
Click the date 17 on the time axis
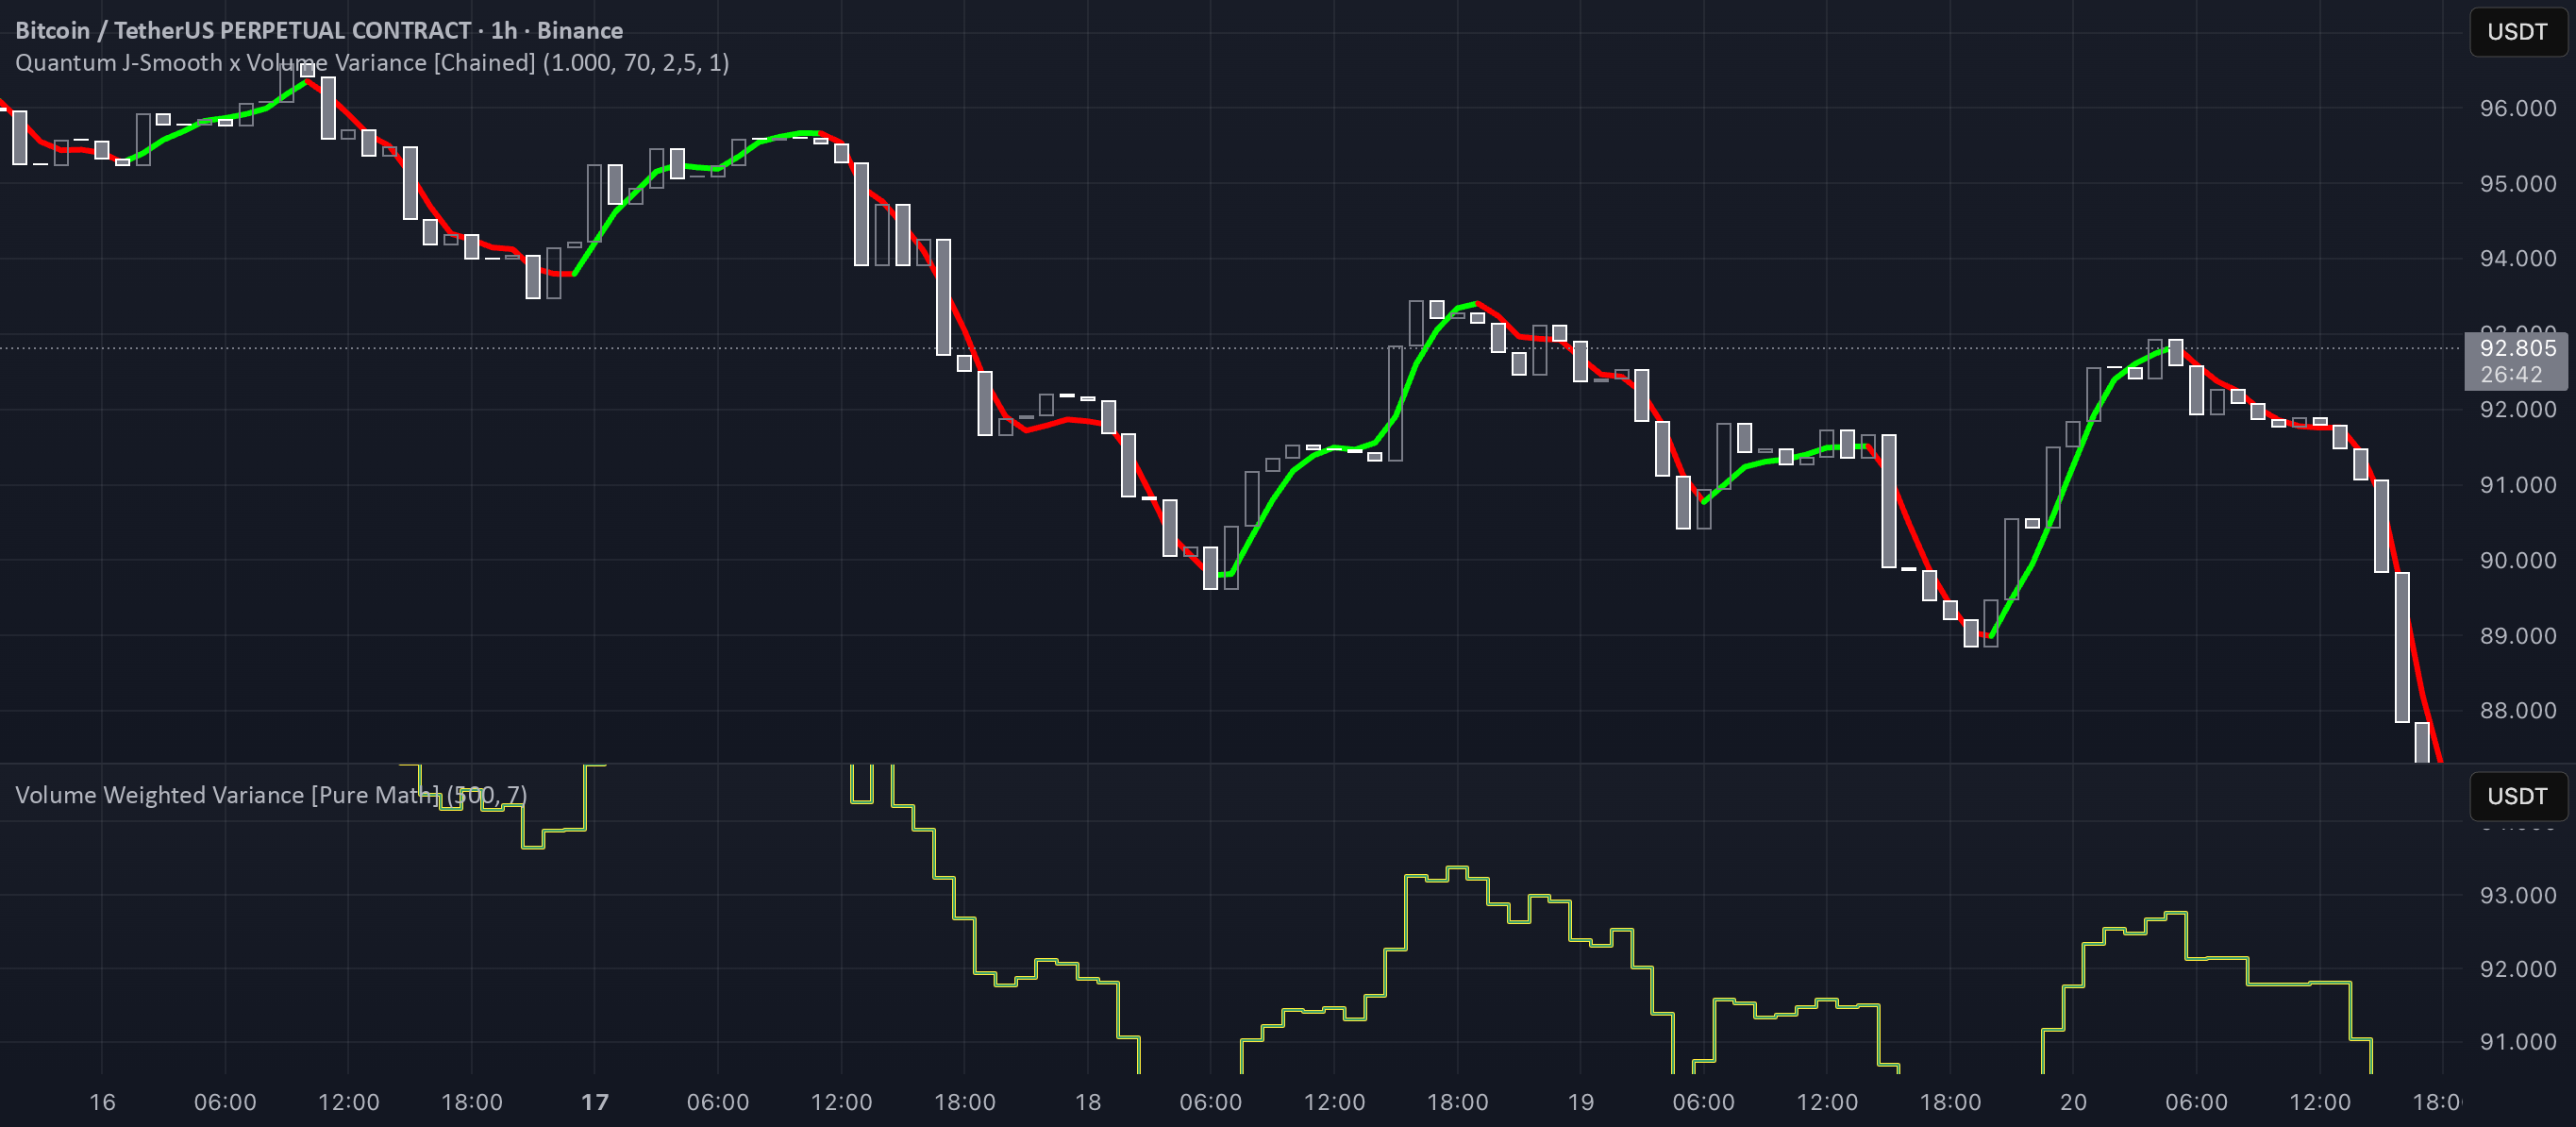595,1102
